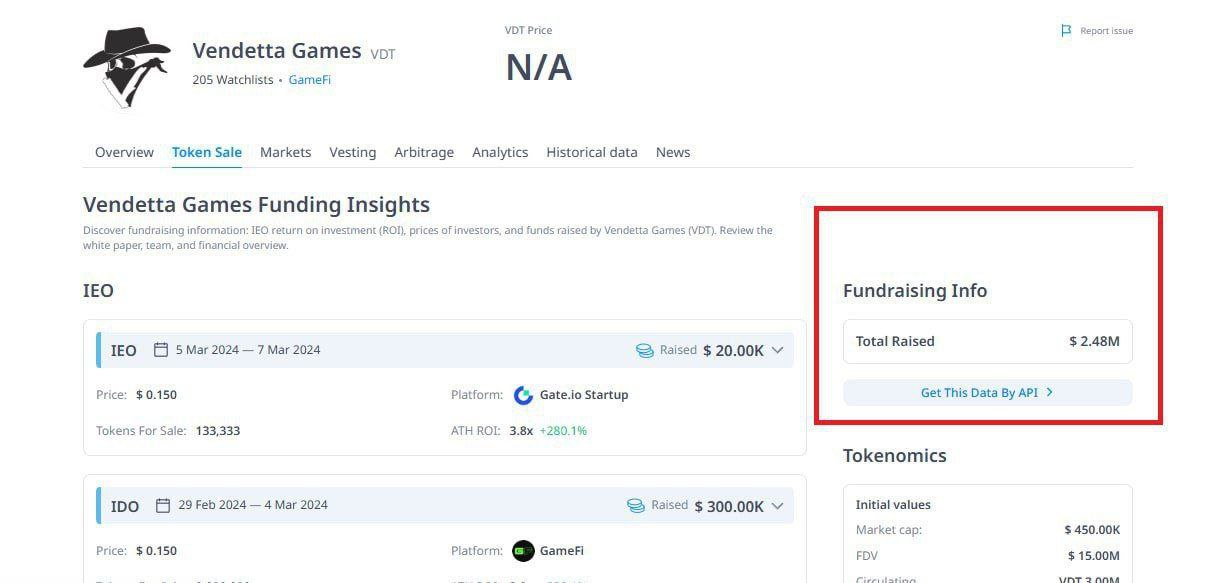Screen dimensions: 1213x583
Task: Open the Arbitrage tab
Action: pos(424,152)
